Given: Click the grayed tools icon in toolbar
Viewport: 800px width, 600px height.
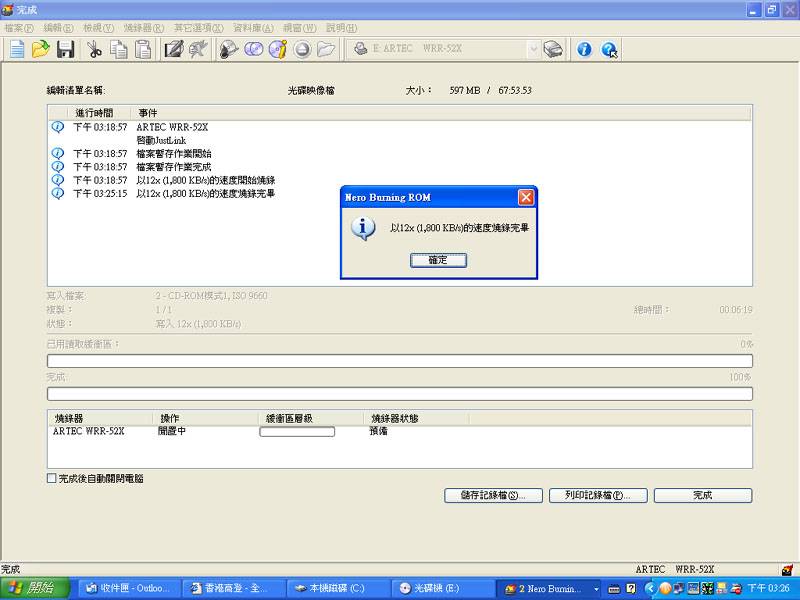Looking at the screenshot, I should [x=198, y=49].
